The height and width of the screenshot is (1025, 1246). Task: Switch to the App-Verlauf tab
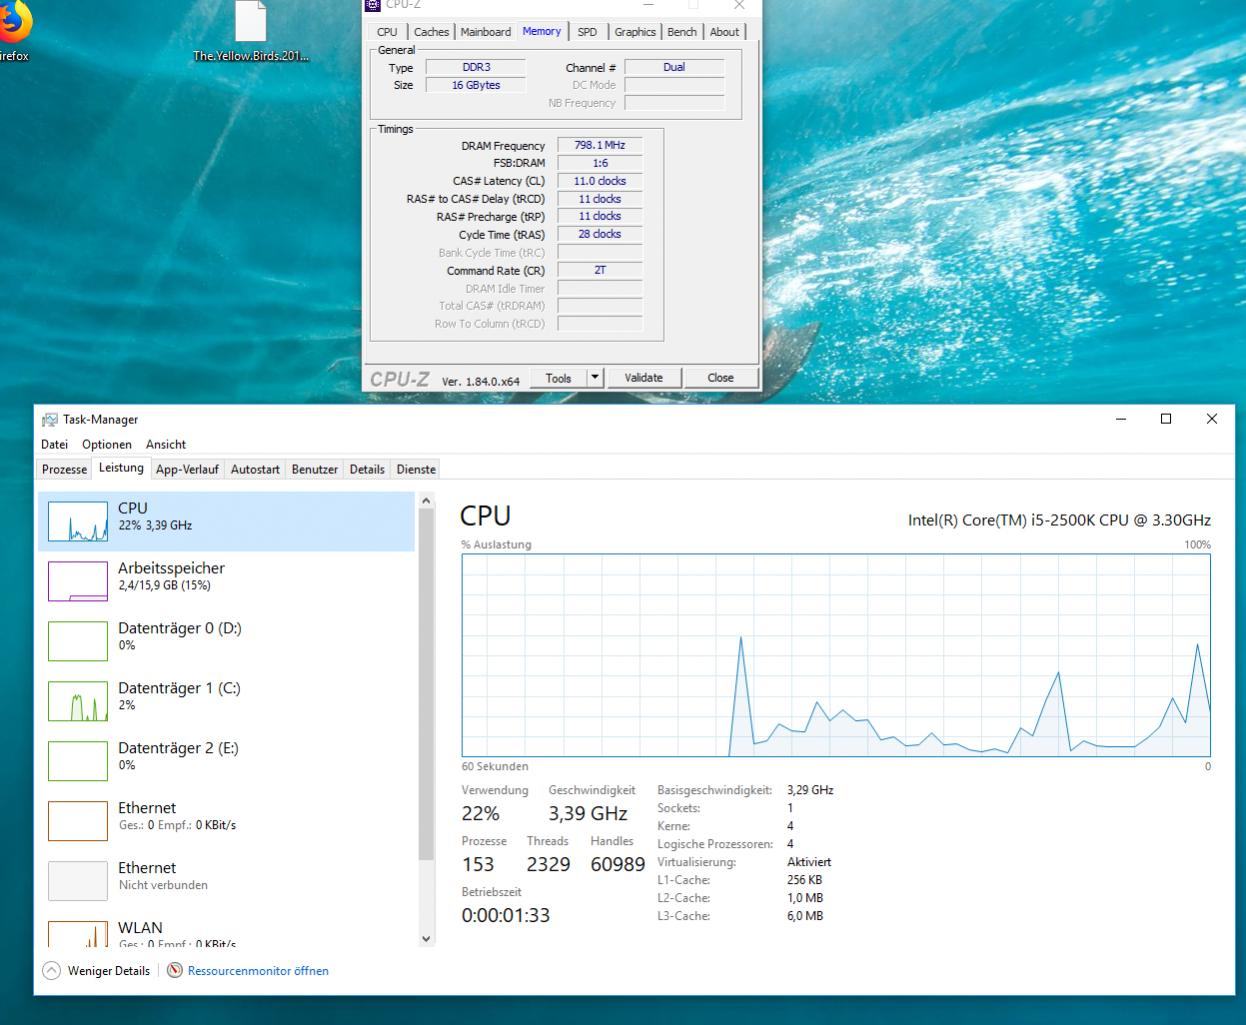point(187,469)
